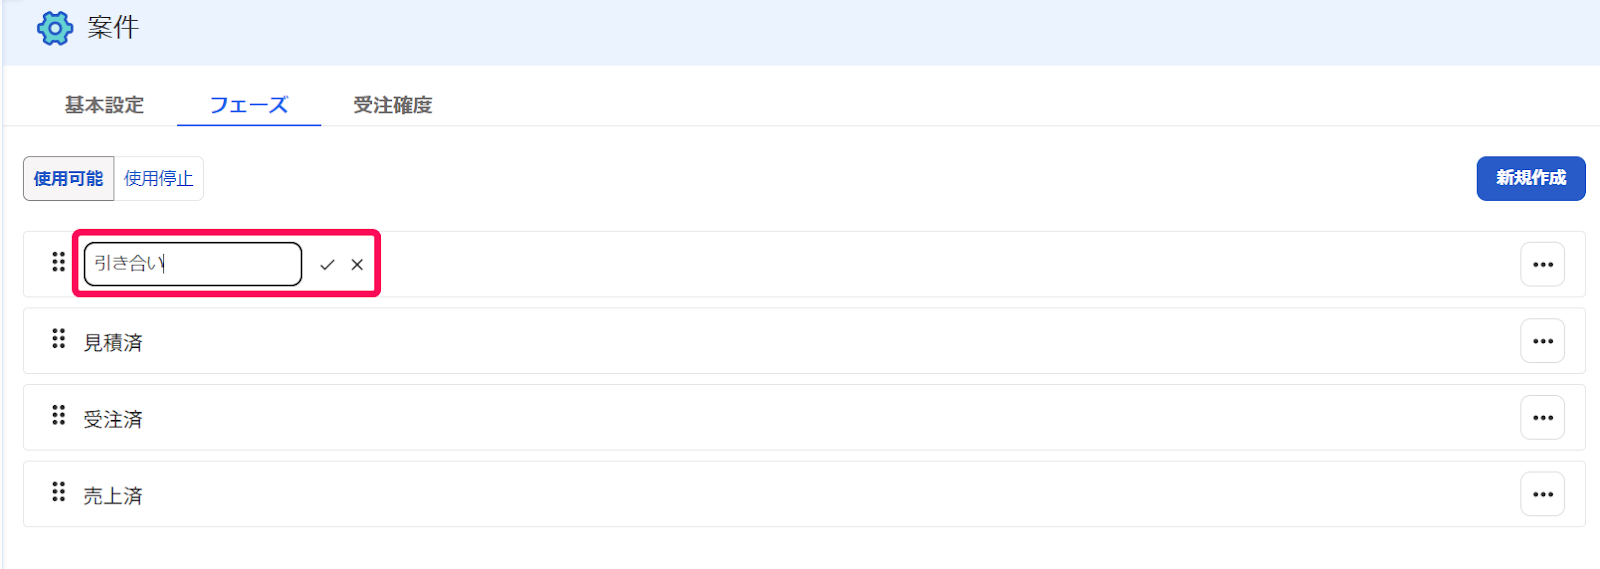Open the three-dot menu for 見積済
The image size is (1600, 569).
(x=1543, y=341)
